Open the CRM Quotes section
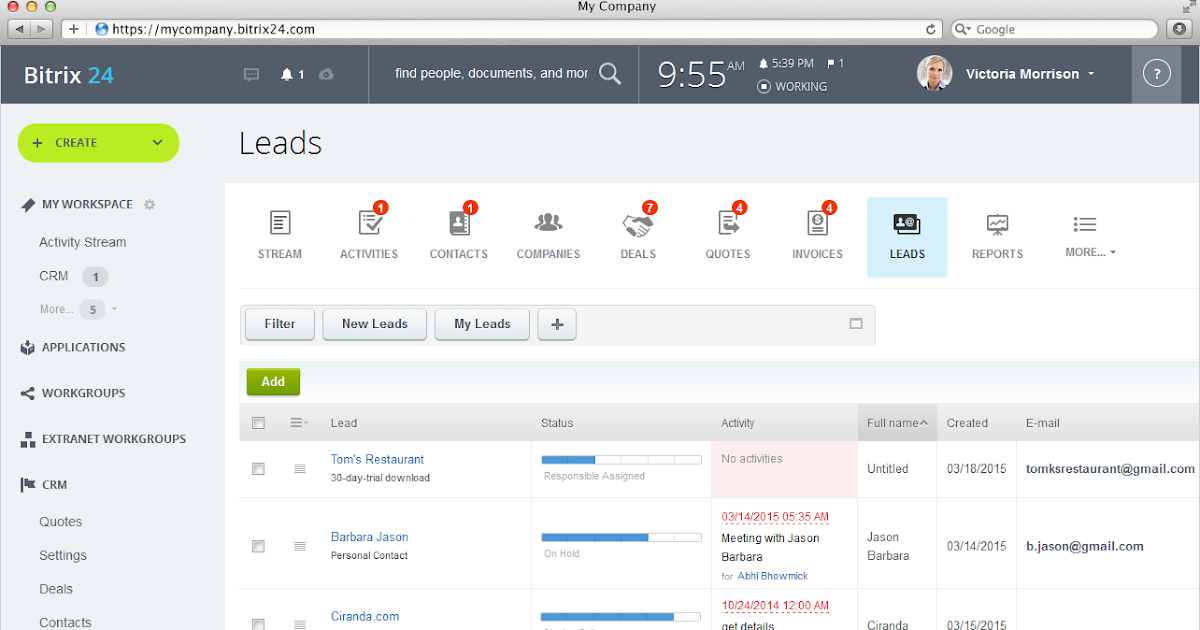This screenshot has width=1200, height=630. tap(728, 236)
